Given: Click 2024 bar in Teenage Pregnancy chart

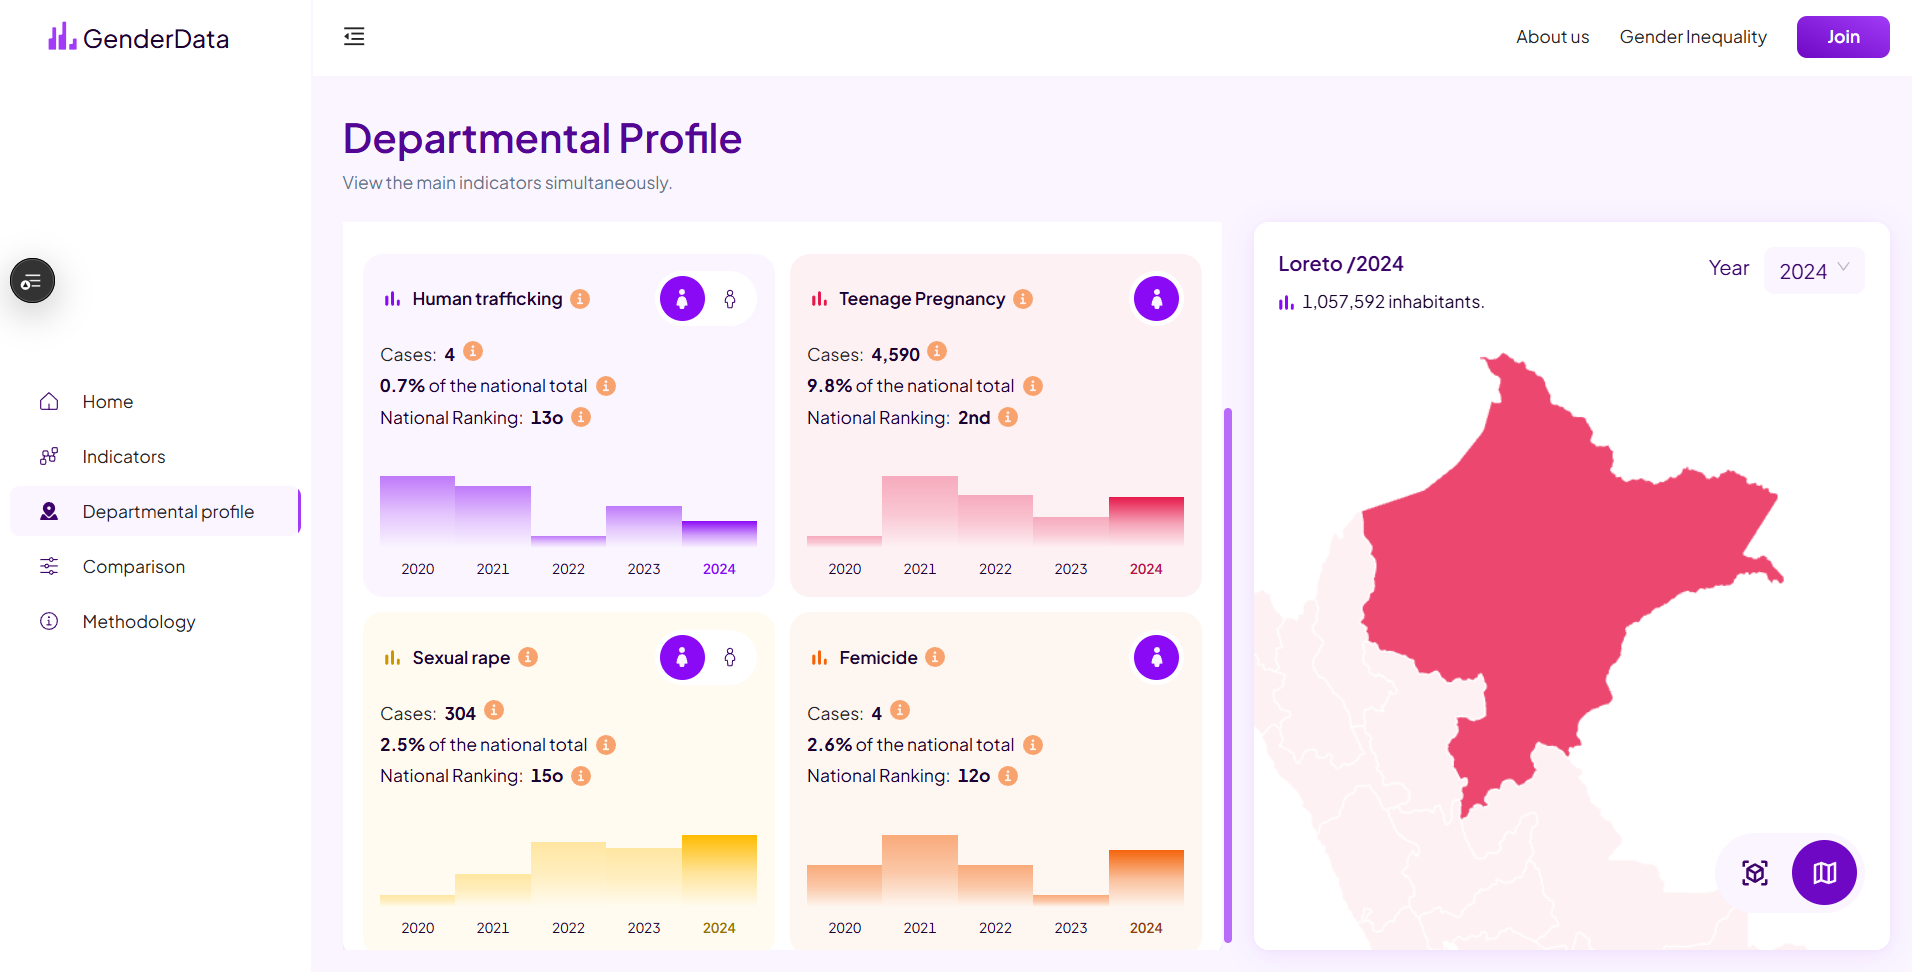Looking at the screenshot, I should 1146,521.
